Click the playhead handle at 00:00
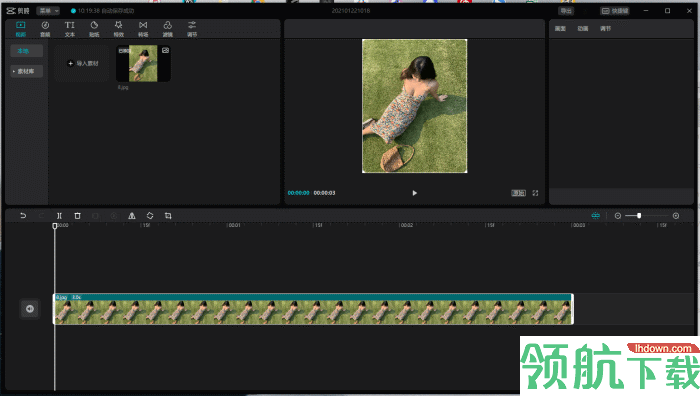Viewport: 700px width, 396px height. 55,226
